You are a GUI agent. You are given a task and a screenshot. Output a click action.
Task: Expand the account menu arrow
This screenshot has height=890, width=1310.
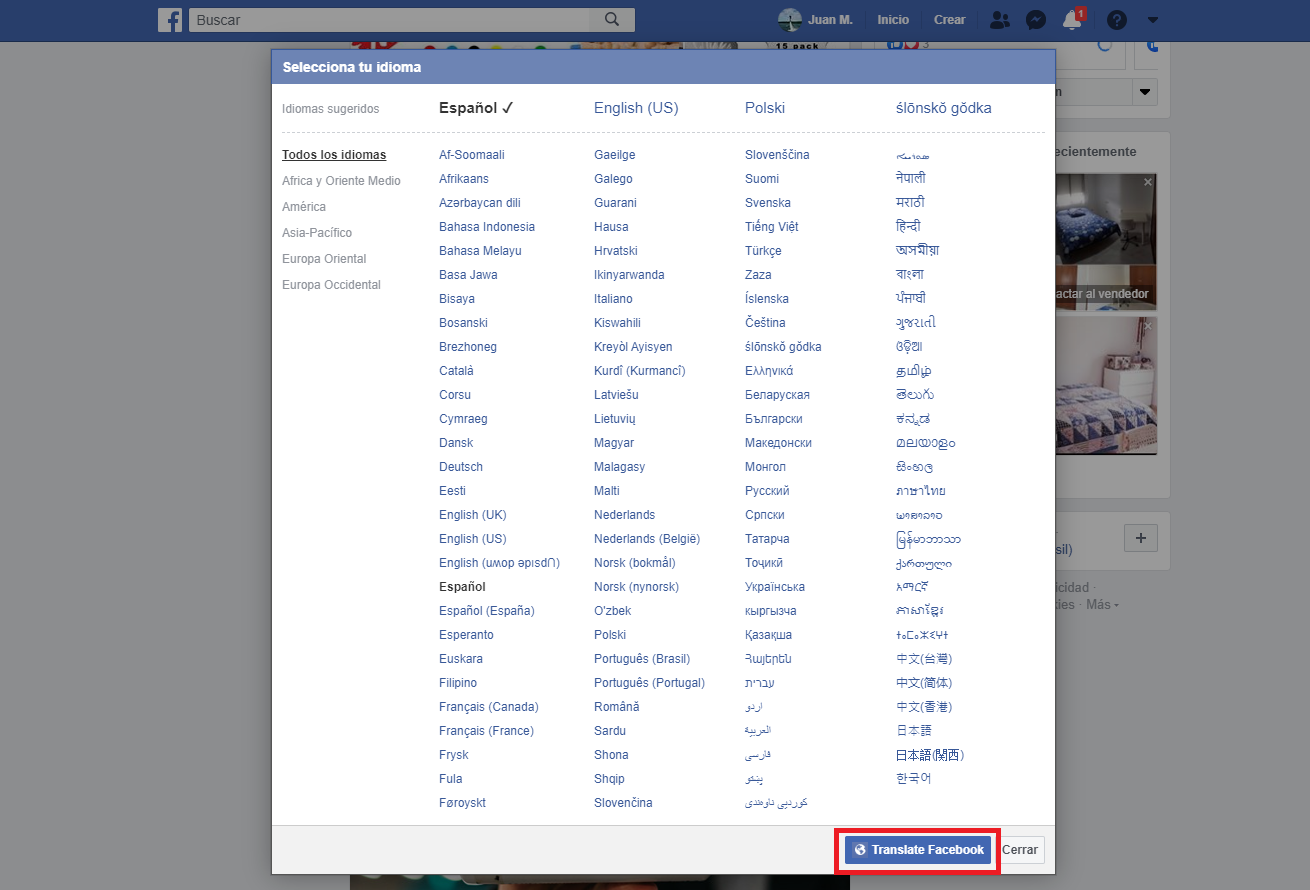pos(1153,20)
